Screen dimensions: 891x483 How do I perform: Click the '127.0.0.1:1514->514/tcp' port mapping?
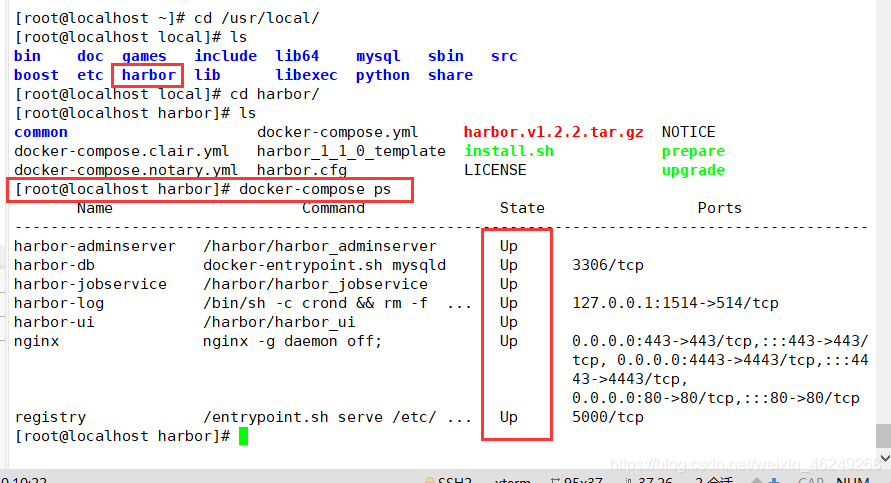675,303
